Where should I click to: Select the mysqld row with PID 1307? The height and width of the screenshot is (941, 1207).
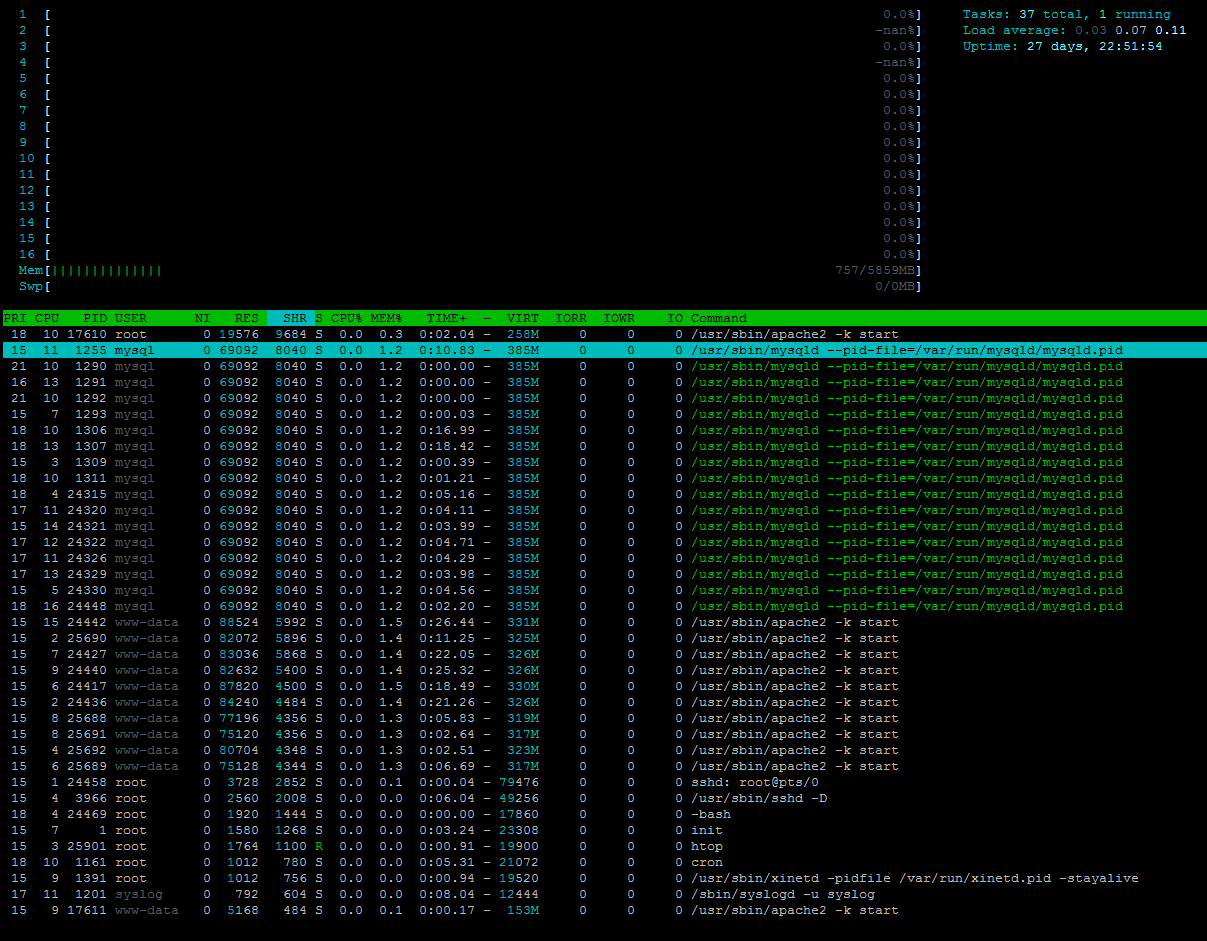tap(603, 446)
